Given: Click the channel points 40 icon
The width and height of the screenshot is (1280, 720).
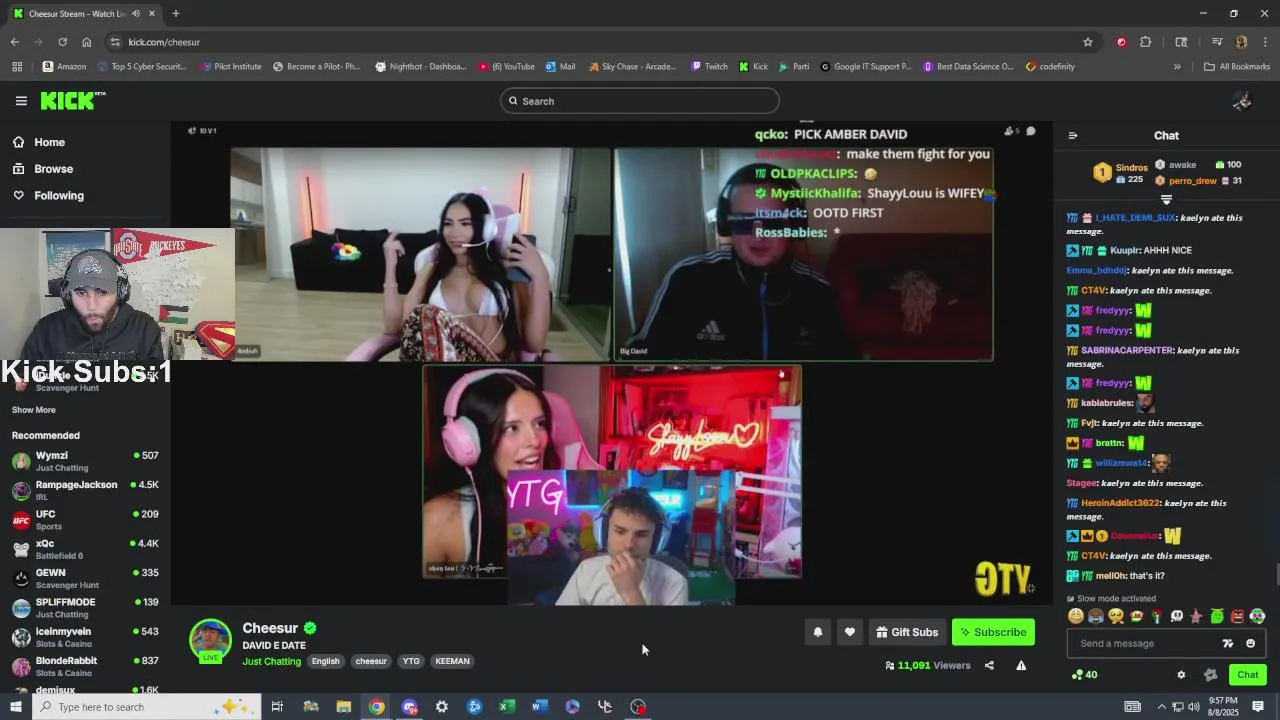Looking at the screenshot, I should tap(1084, 675).
